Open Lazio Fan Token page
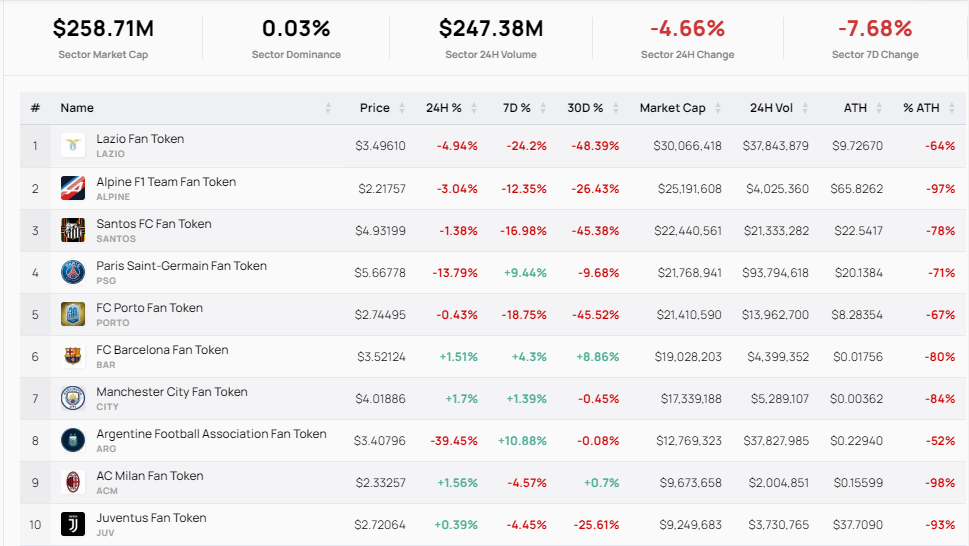The width and height of the screenshot is (969, 546). coord(140,139)
